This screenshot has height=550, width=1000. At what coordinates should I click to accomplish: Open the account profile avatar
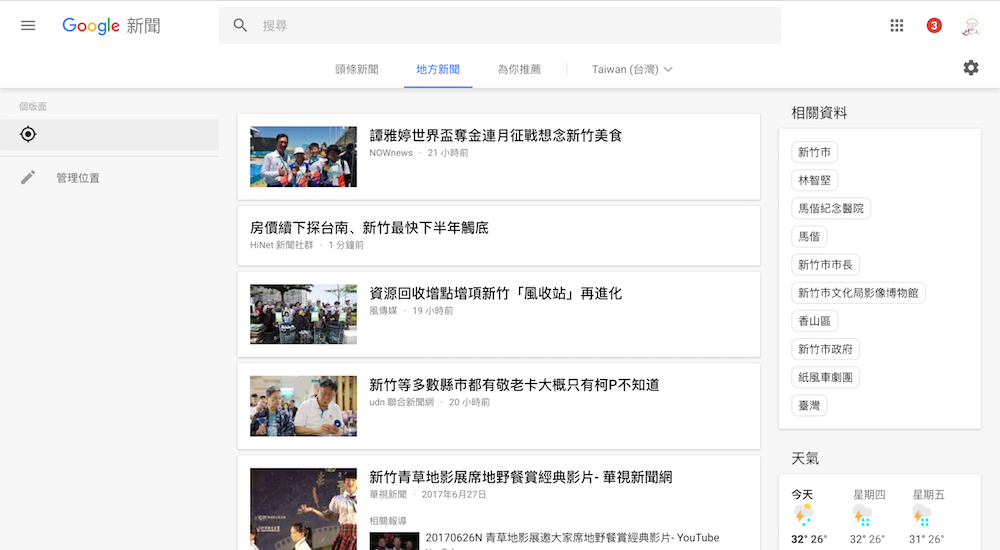(971, 26)
